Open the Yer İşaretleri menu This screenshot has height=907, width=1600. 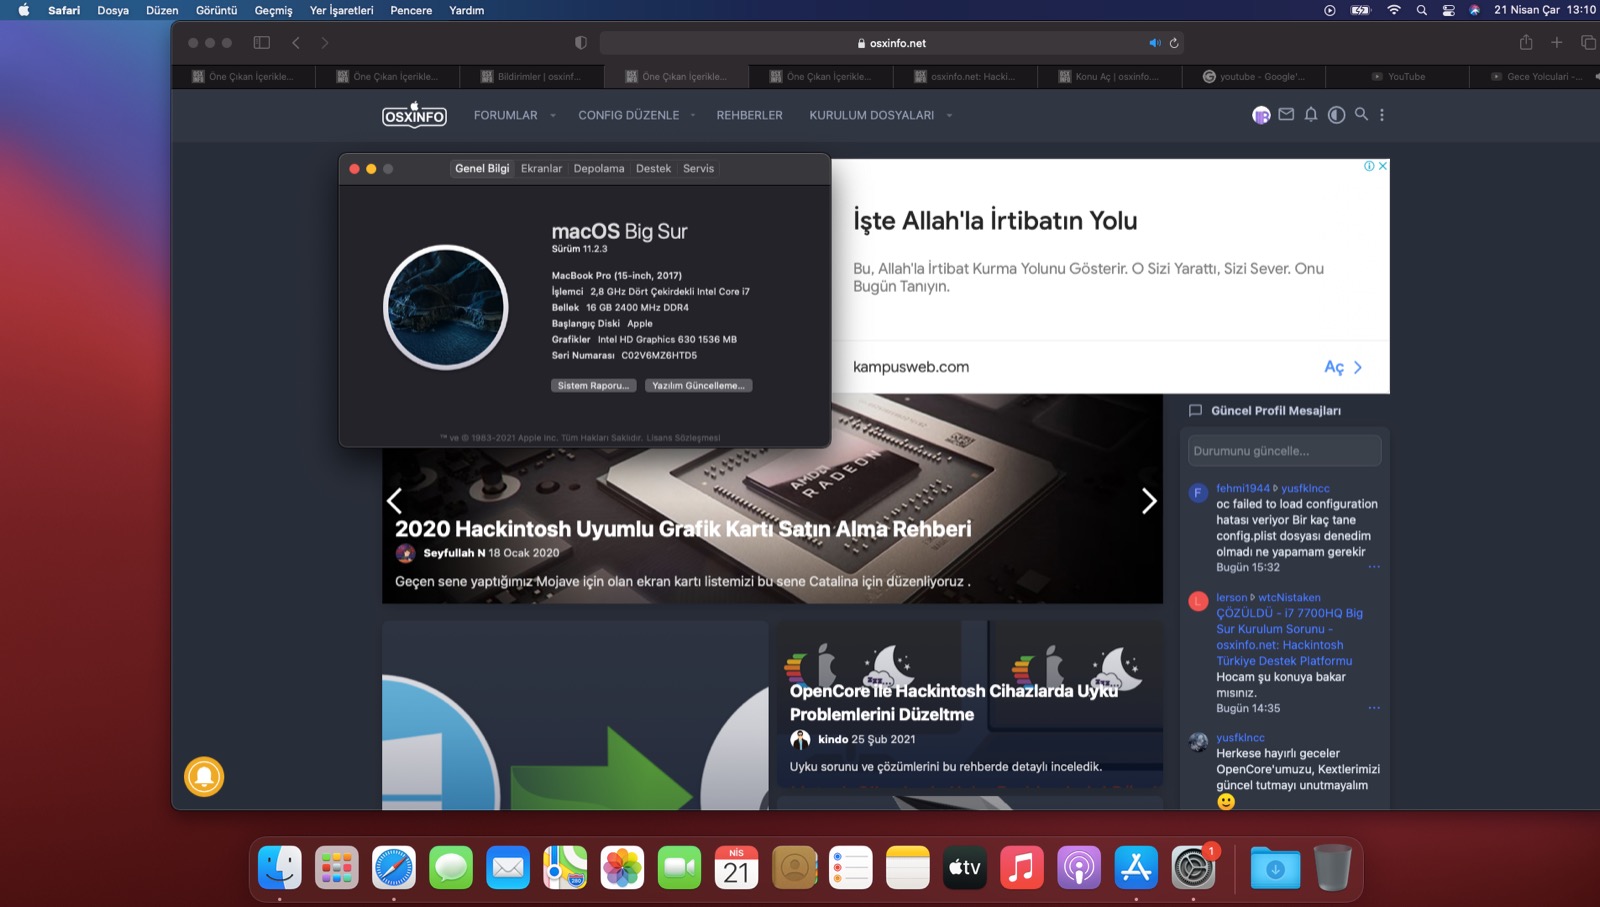(341, 10)
